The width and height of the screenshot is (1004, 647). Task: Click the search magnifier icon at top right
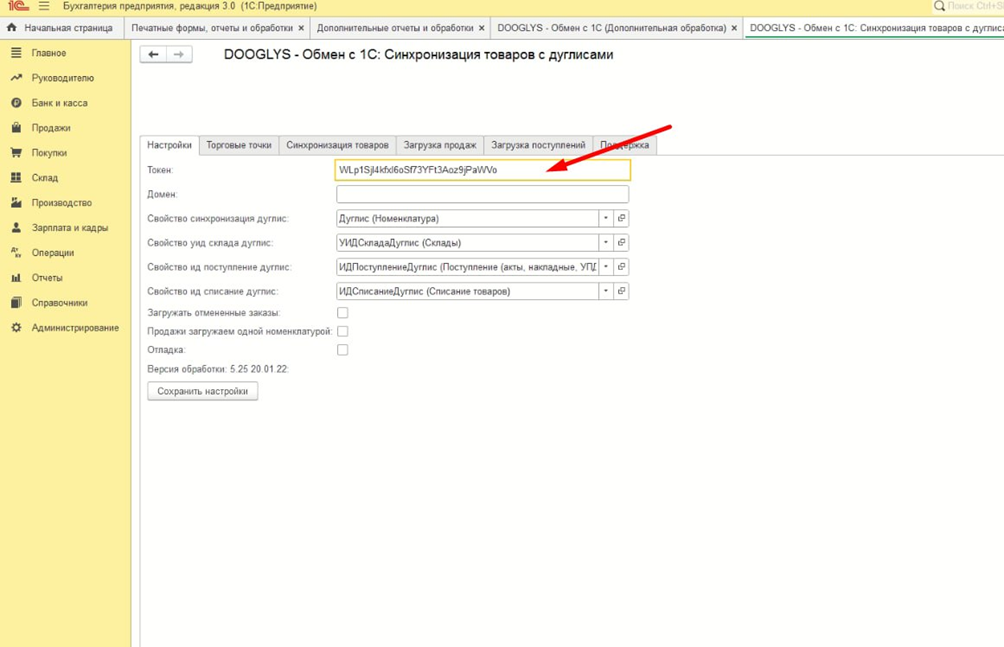939,6
